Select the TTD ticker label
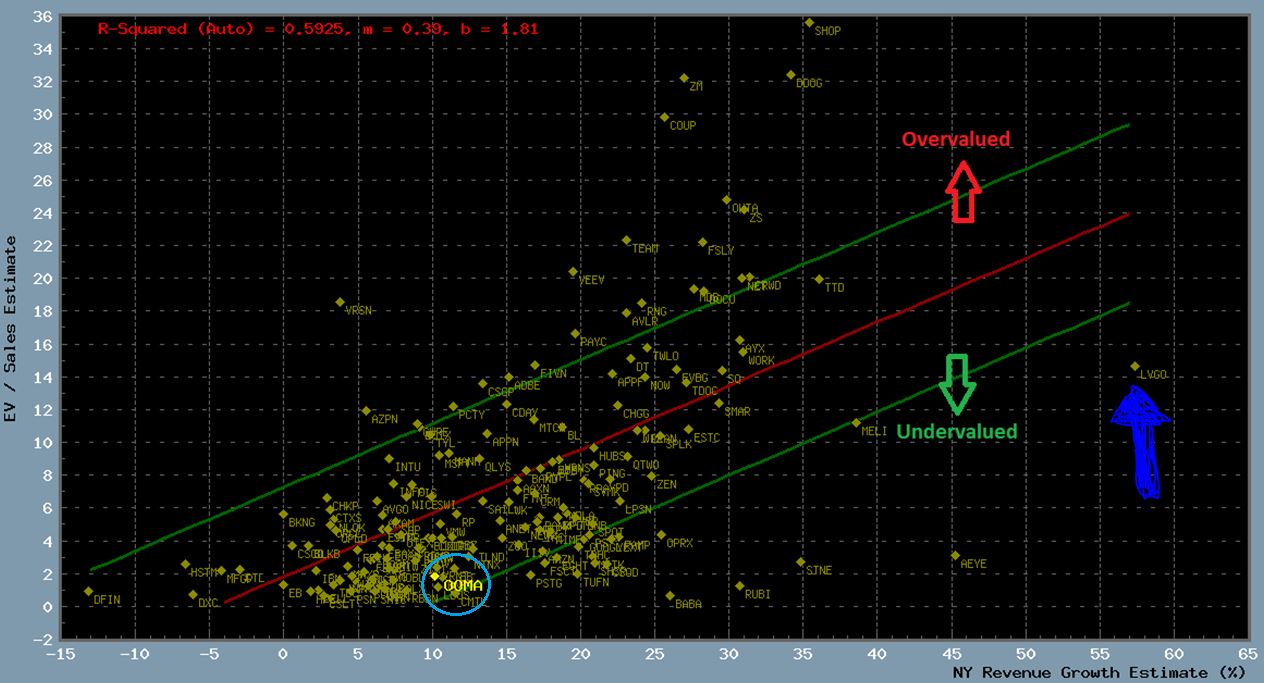1264x683 pixels. click(x=834, y=288)
